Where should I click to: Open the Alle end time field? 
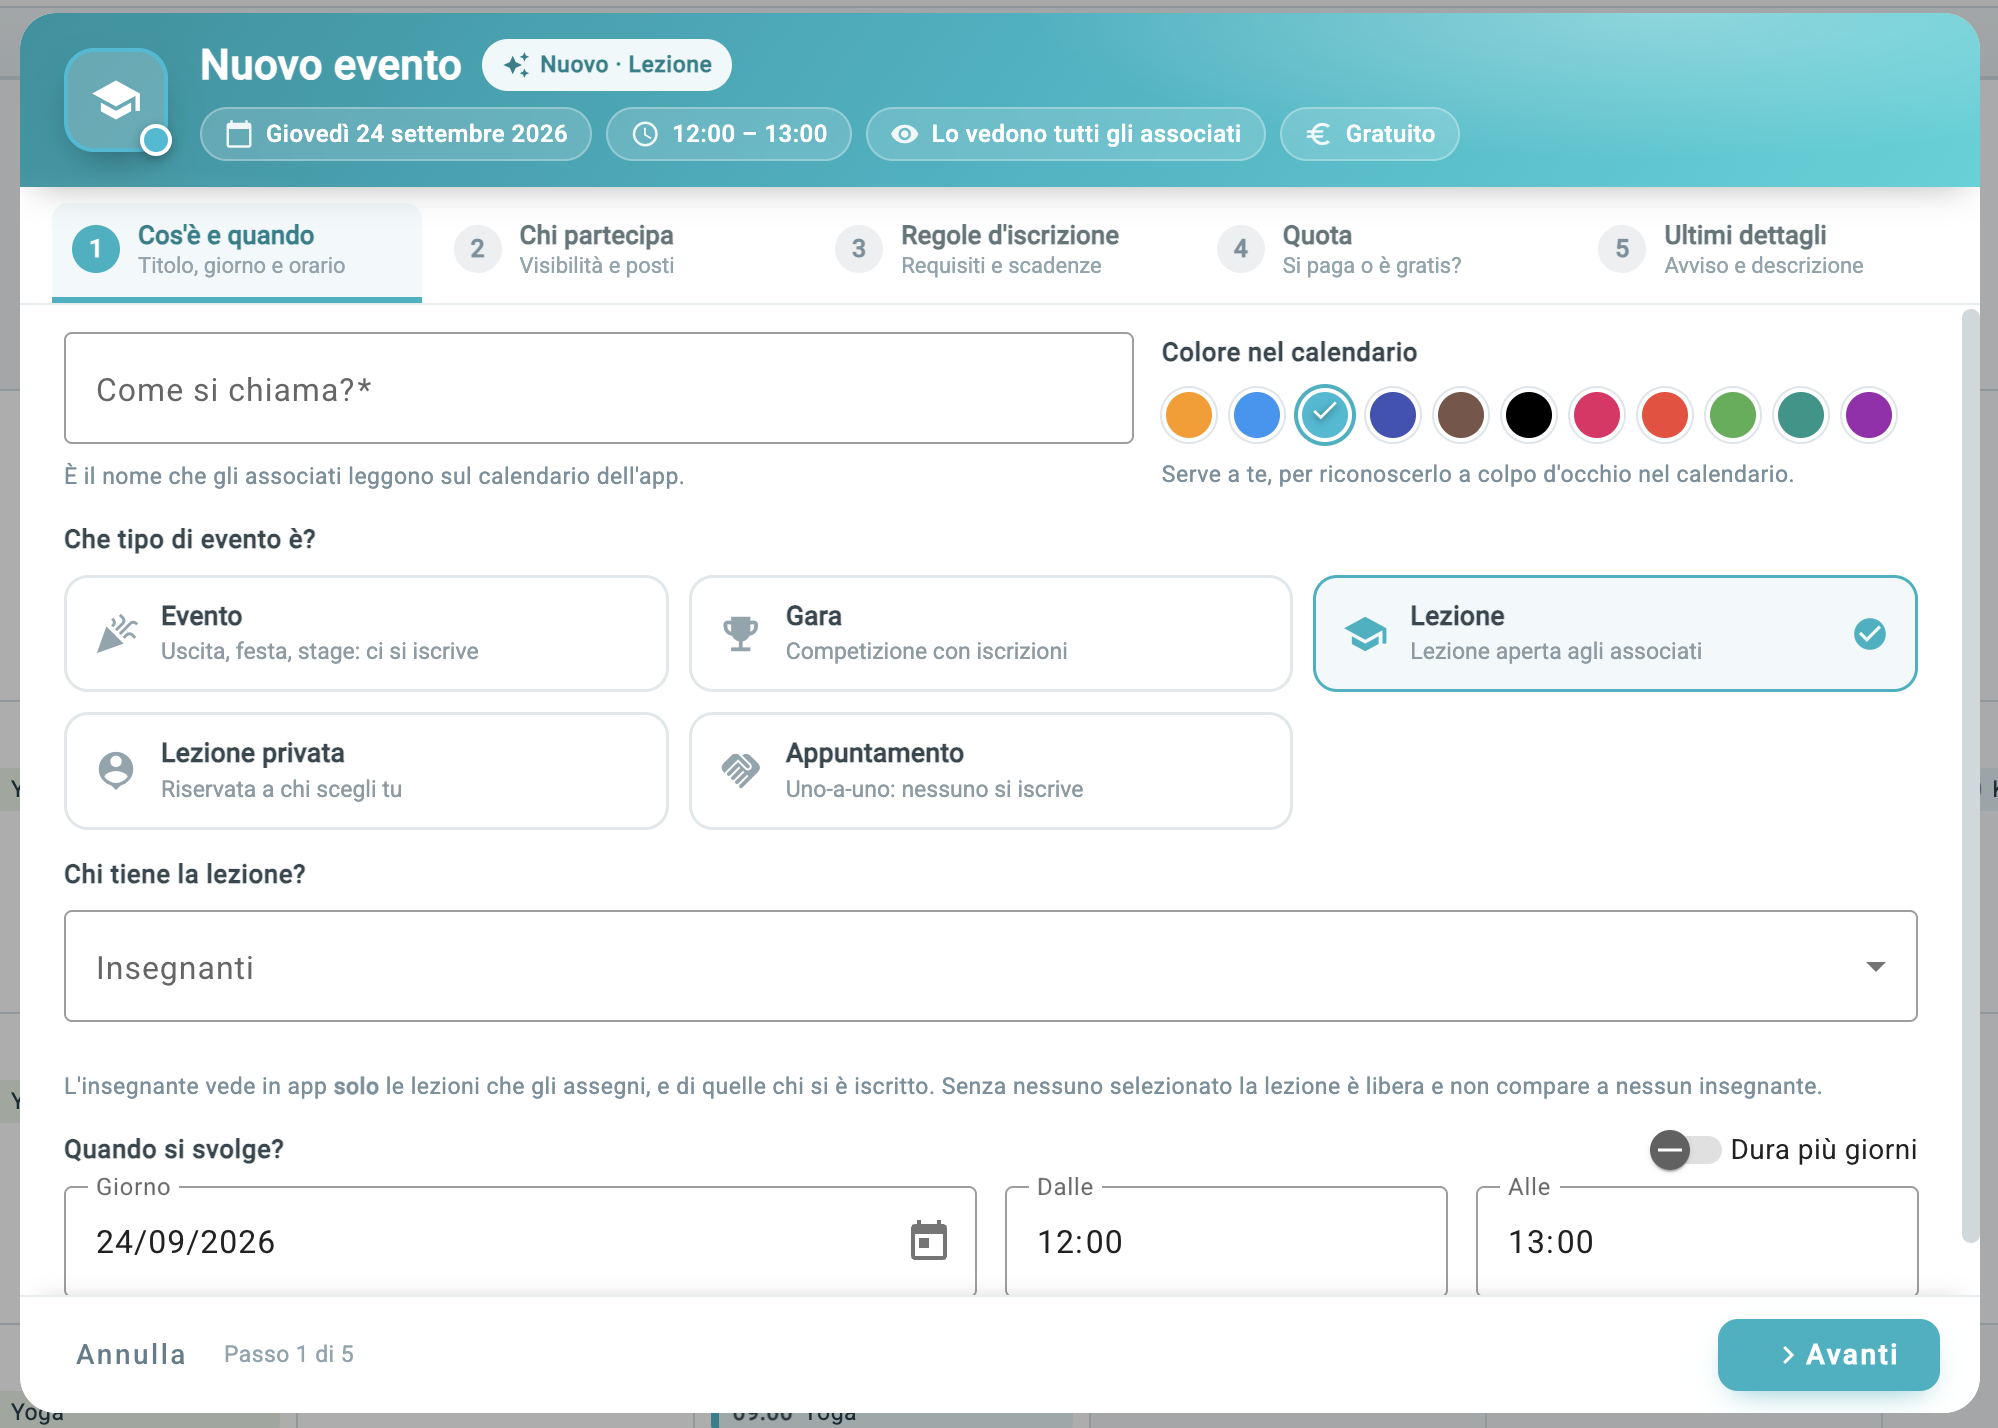[1697, 1241]
